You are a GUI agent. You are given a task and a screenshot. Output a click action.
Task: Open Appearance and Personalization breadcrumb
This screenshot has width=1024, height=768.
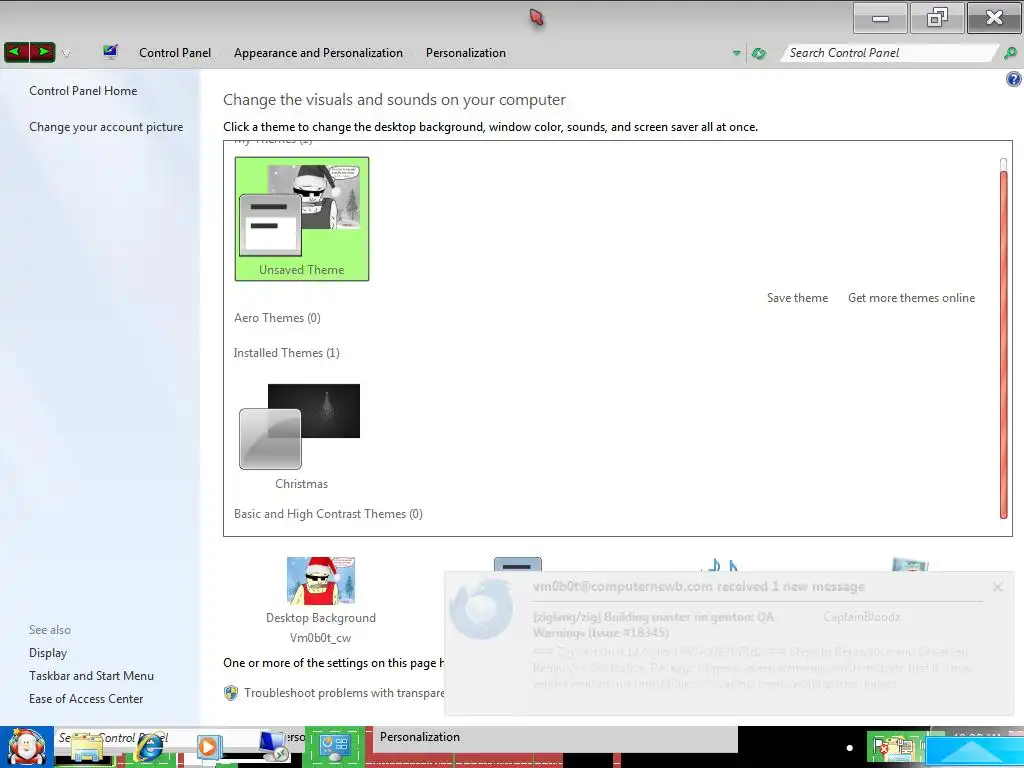(318, 53)
